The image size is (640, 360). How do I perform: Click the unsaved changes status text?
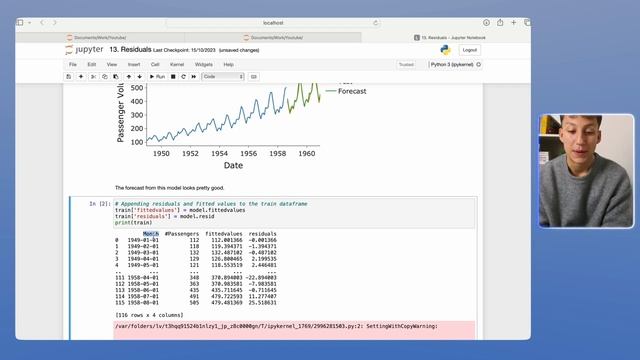tap(239, 50)
